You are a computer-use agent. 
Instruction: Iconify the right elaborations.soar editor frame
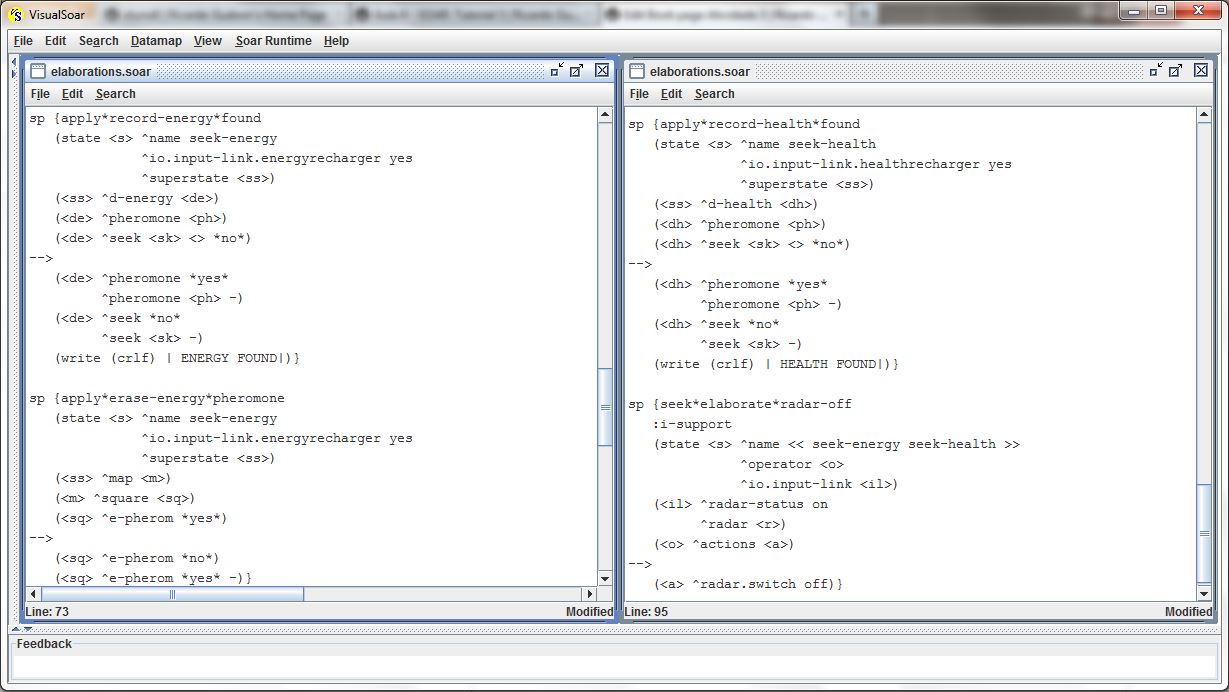1156,70
